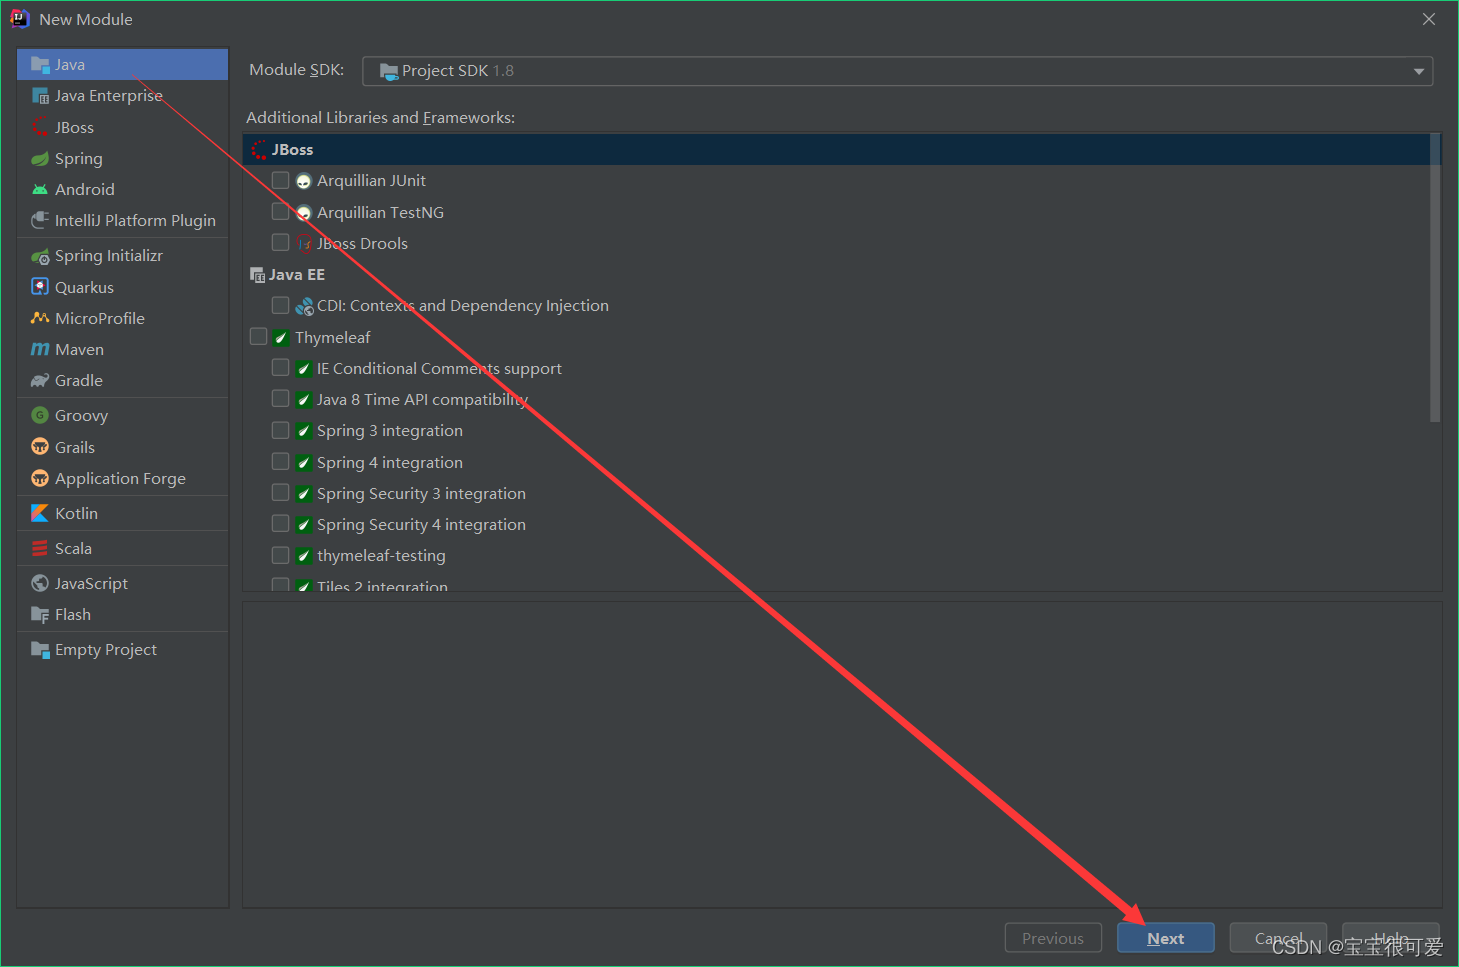Tick the Spring 4 integration checkbox
The width and height of the screenshot is (1459, 967).
click(281, 461)
